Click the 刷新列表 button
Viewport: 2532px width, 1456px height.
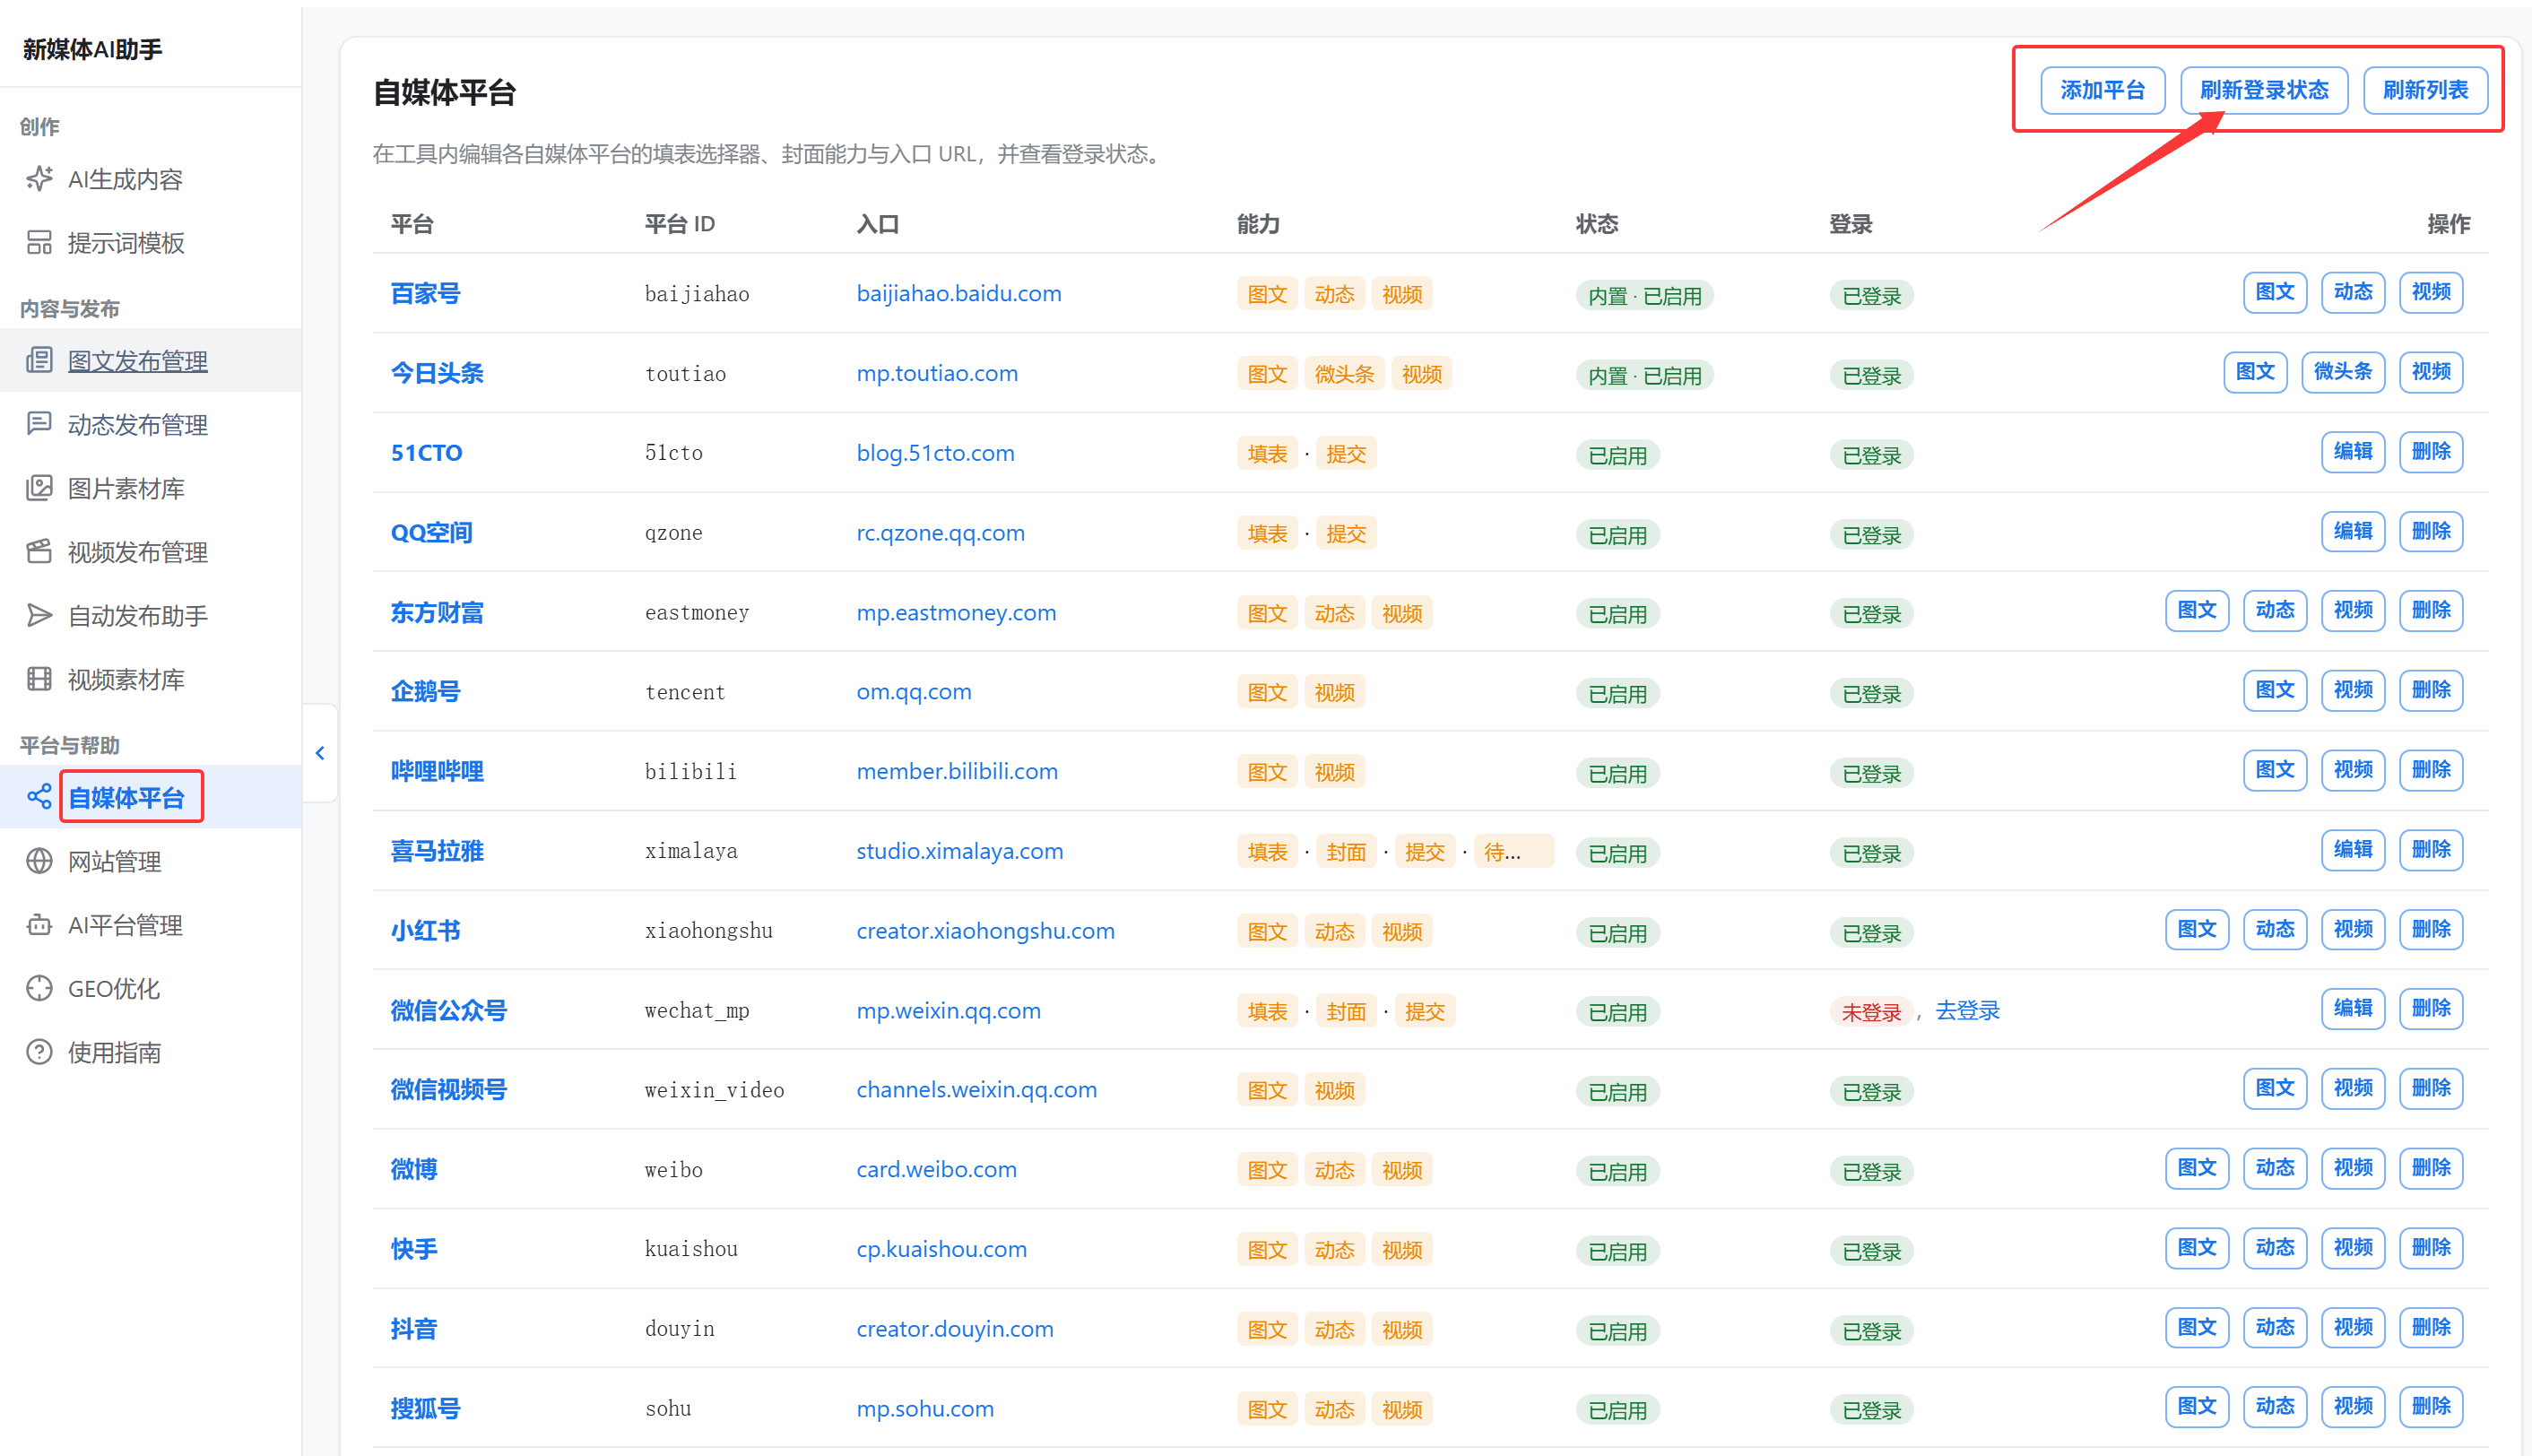click(x=2425, y=90)
